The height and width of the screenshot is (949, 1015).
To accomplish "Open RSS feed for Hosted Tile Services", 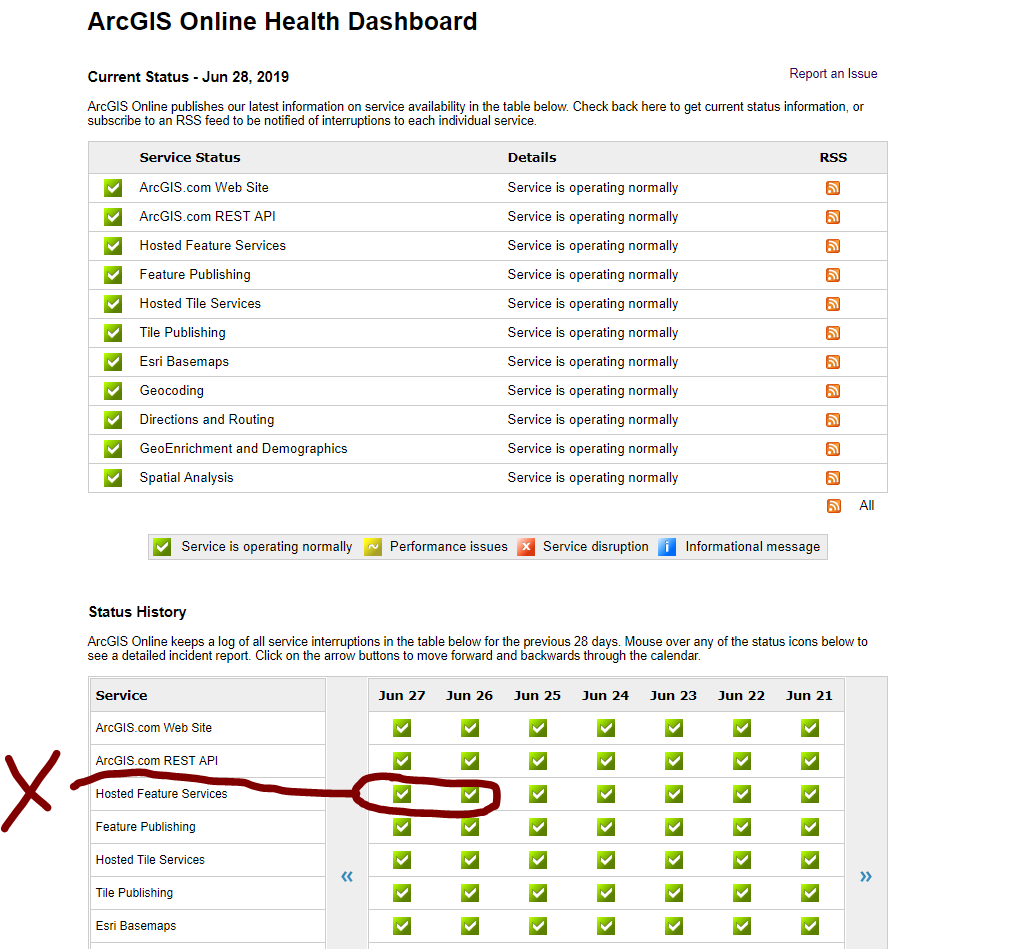I will [x=832, y=304].
